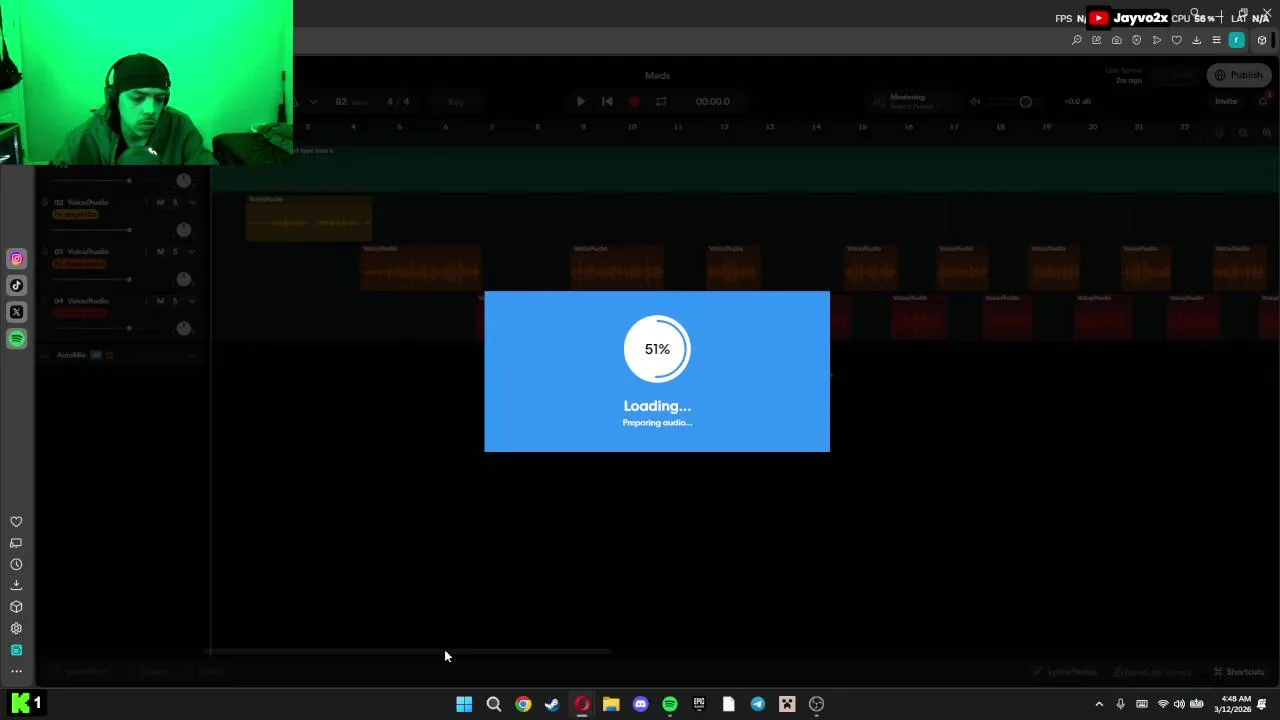
Task: Show hidden system tray icons chevron
Action: coord(1099,704)
